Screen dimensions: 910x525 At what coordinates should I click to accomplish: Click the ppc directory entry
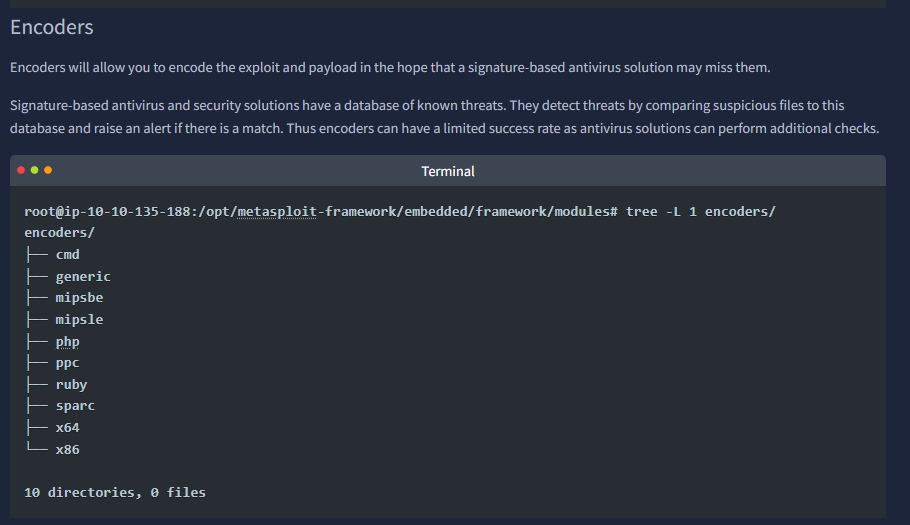pos(67,363)
